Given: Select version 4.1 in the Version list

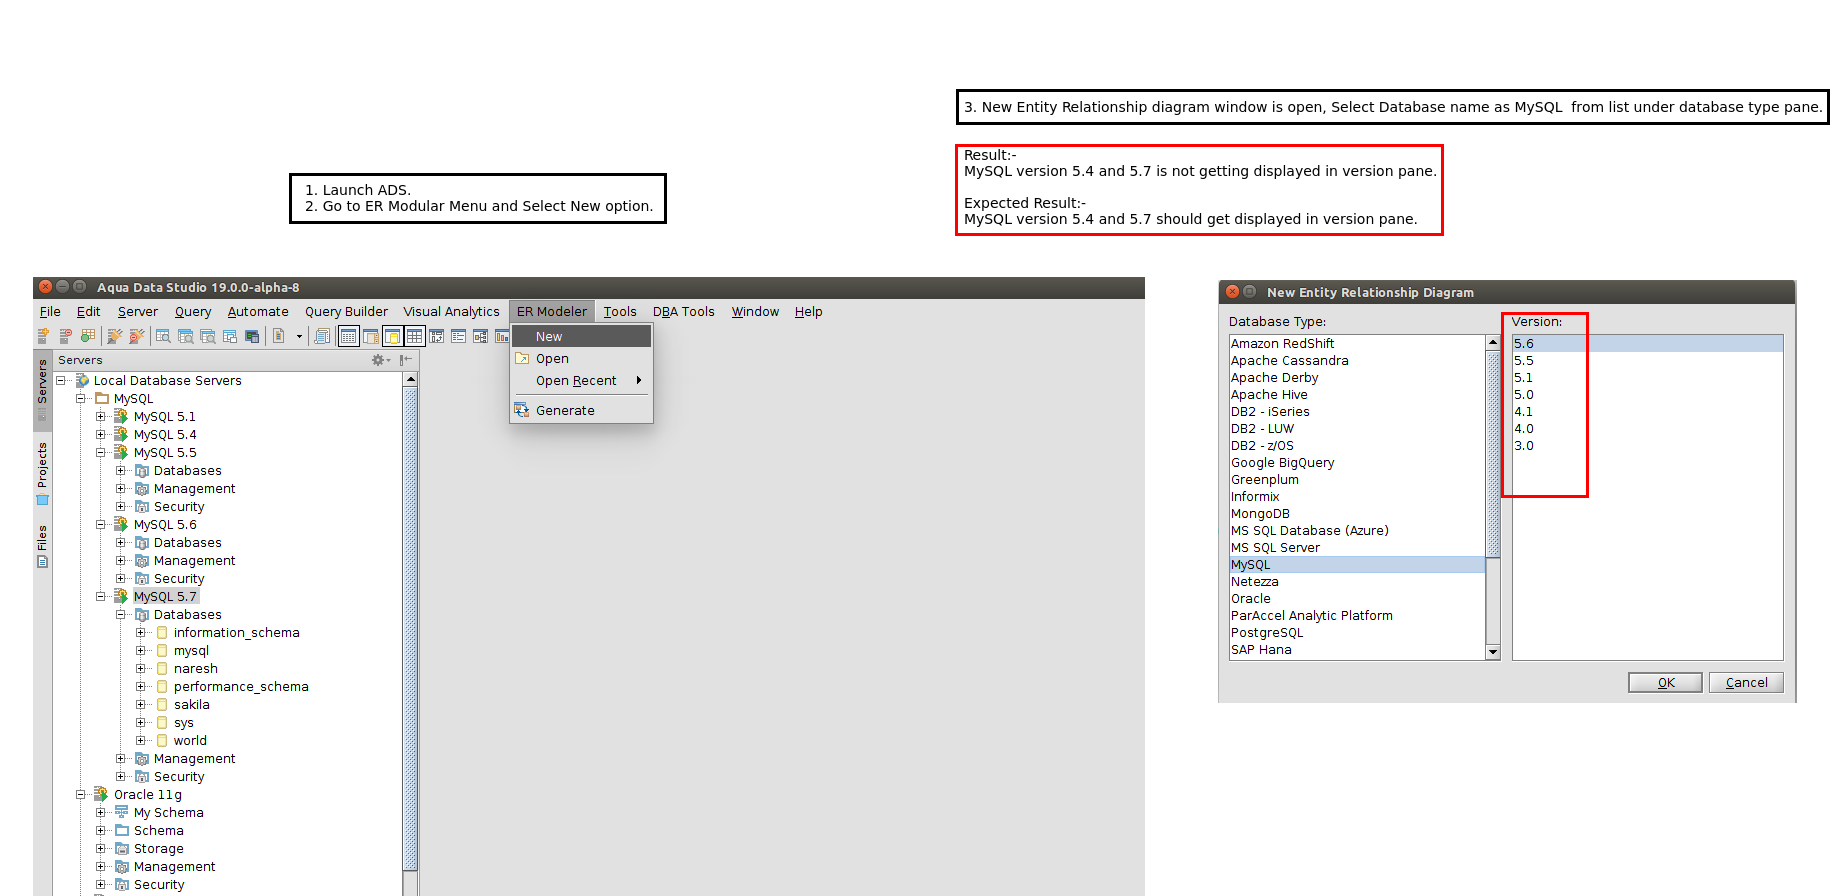Looking at the screenshot, I should 1647,412.
